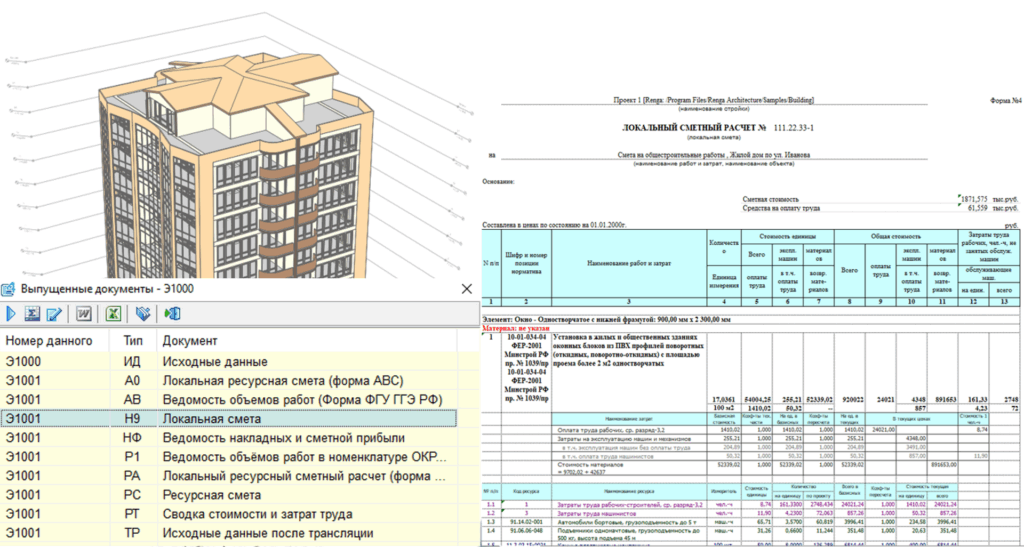Export to Excel toolbar icon
This screenshot has width=1024, height=547.
point(114,314)
